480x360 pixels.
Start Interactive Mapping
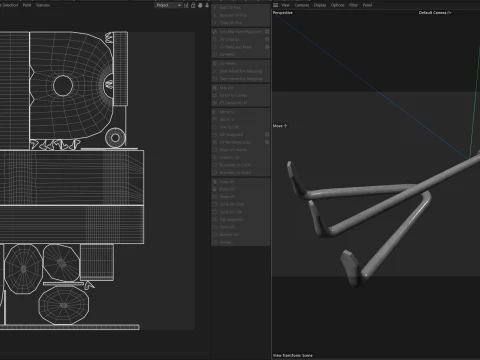(240, 71)
